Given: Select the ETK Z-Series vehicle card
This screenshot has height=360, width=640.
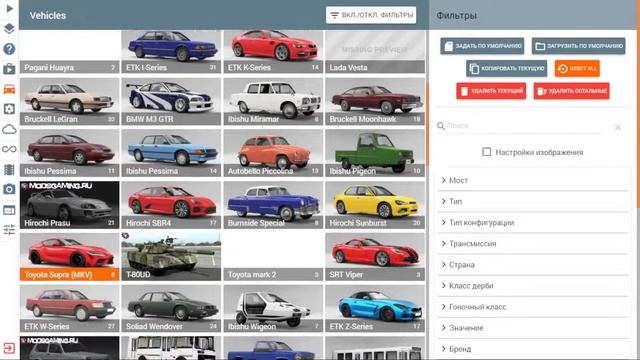Looking at the screenshot, I should coord(375,309).
